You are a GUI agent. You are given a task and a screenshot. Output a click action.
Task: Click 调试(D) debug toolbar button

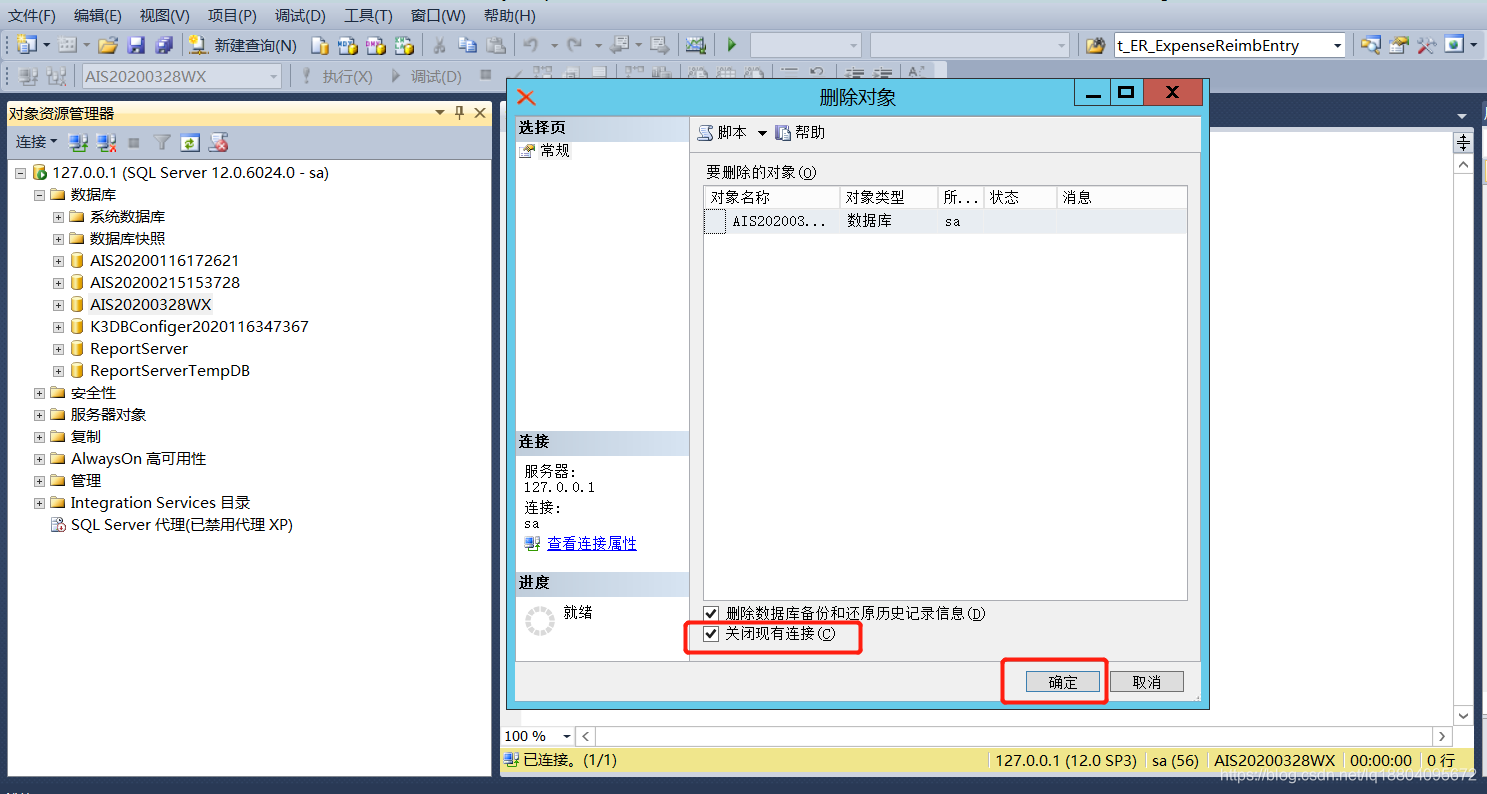pos(426,76)
